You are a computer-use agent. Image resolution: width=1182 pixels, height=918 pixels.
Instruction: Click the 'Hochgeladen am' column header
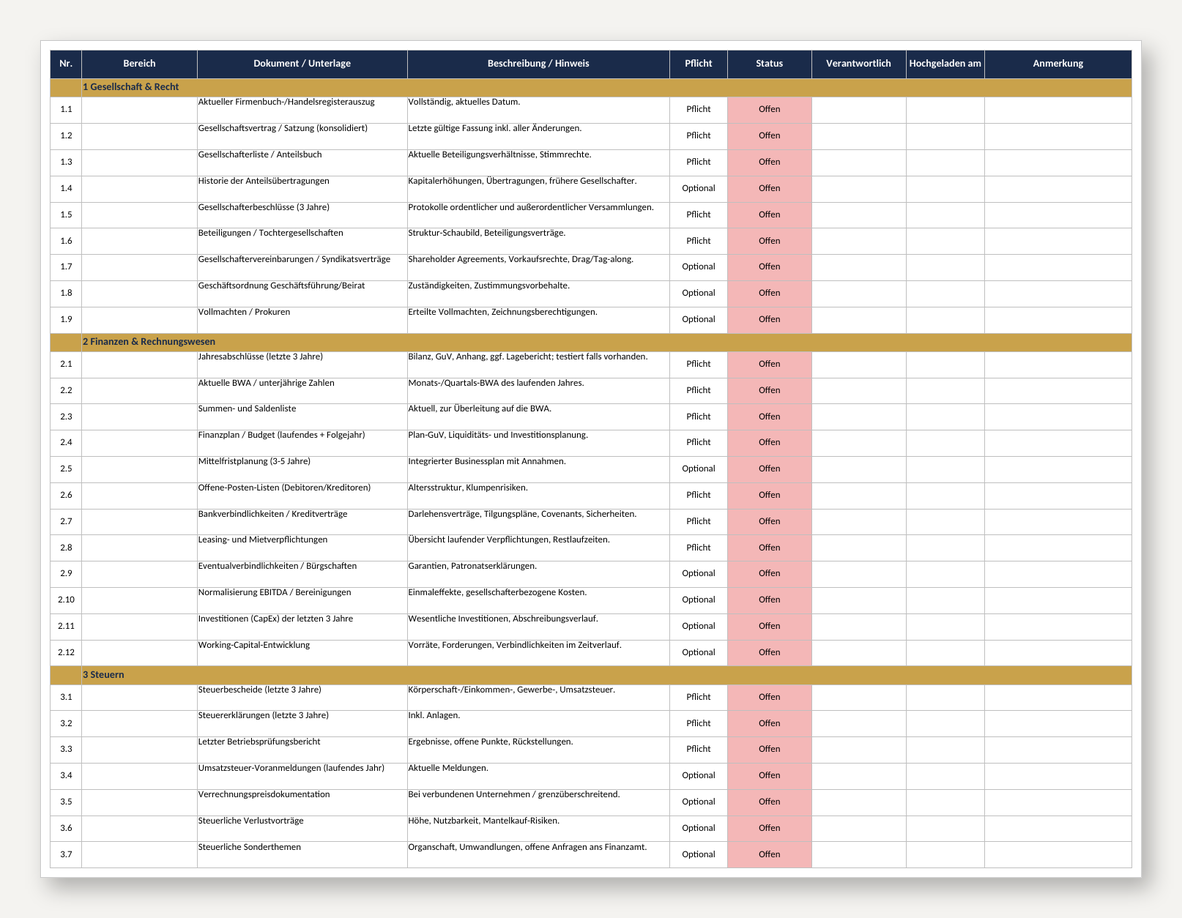(x=945, y=63)
